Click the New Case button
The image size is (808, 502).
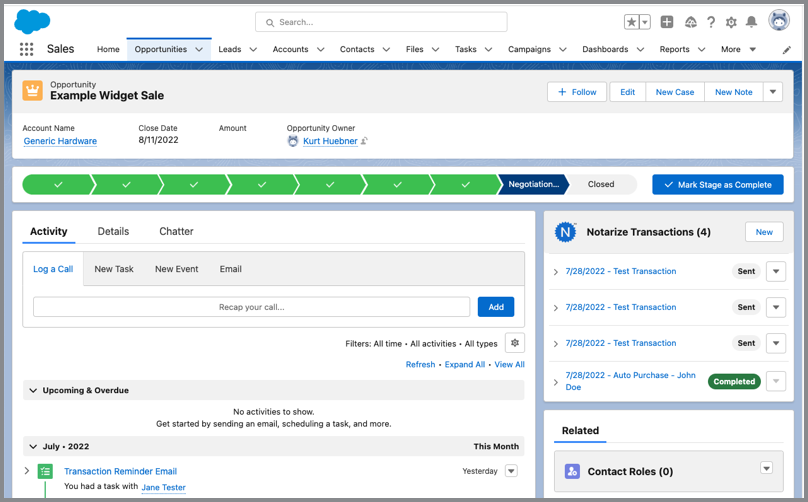pyautogui.click(x=675, y=92)
